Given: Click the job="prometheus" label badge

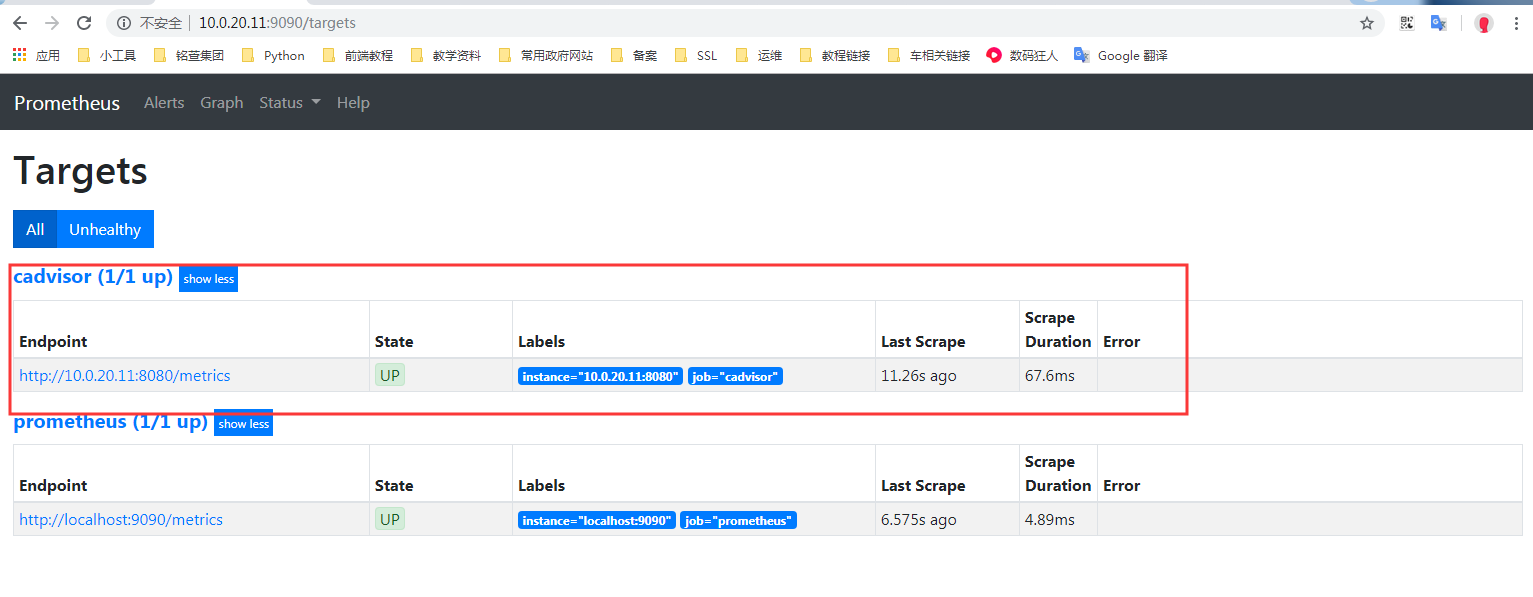Looking at the screenshot, I should (738, 521).
